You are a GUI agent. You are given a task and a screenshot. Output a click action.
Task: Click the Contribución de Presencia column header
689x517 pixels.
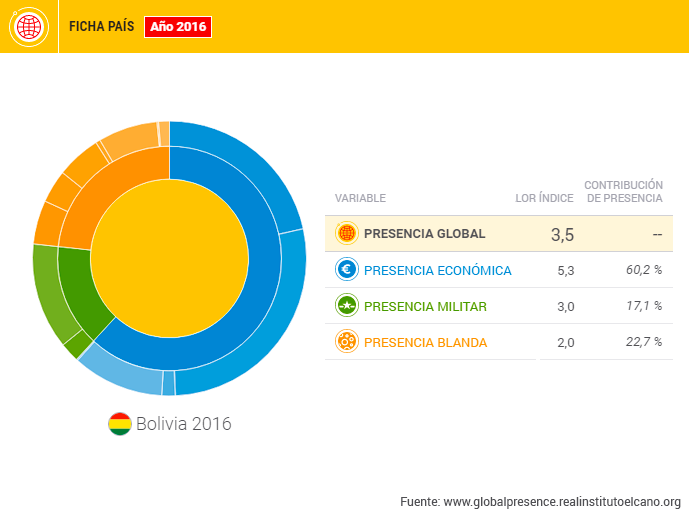click(624, 191)
